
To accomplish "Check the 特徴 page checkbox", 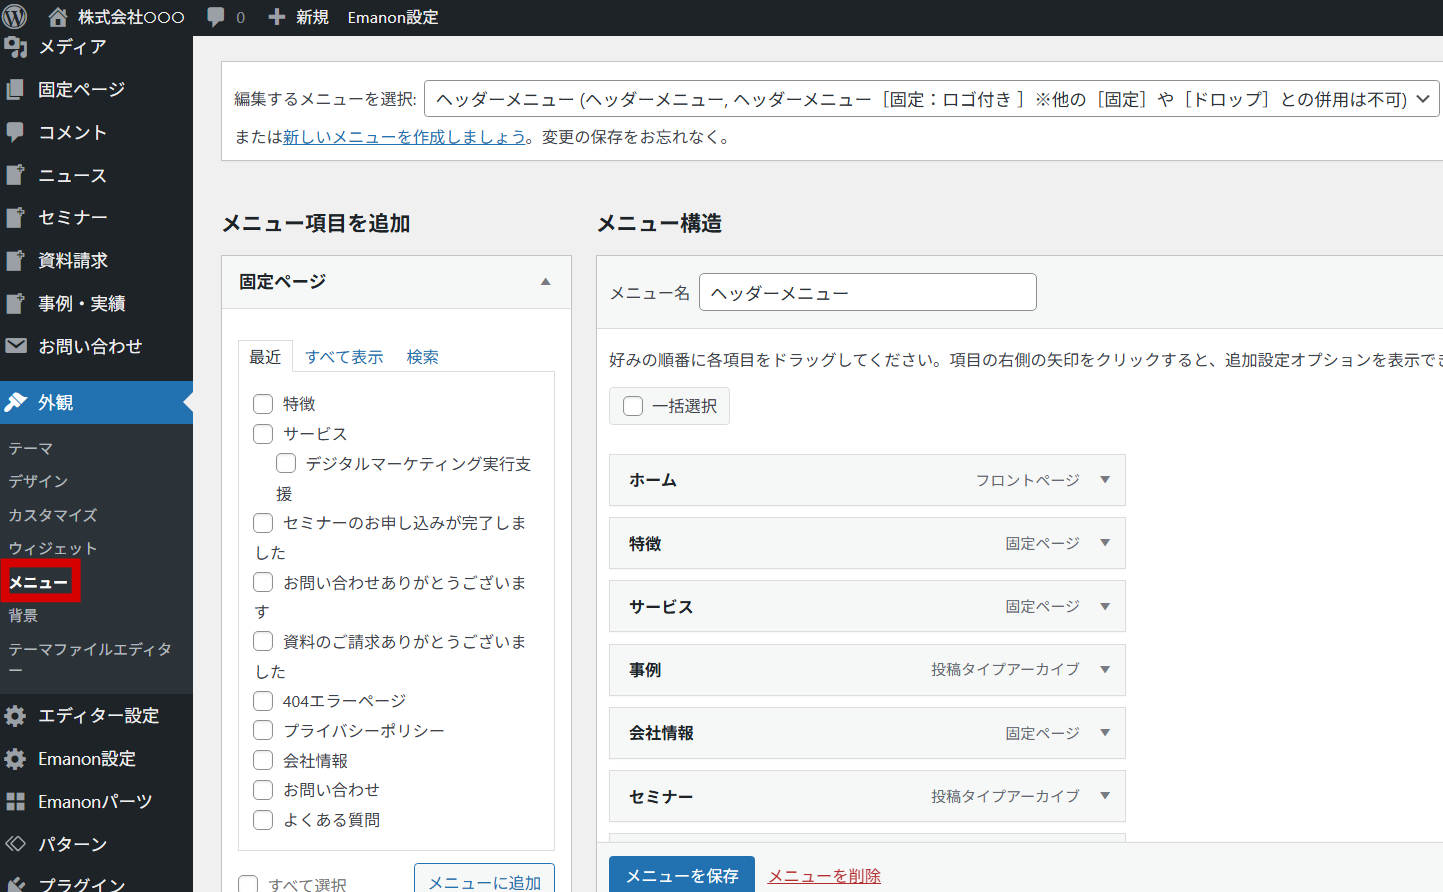I will 263,404.
